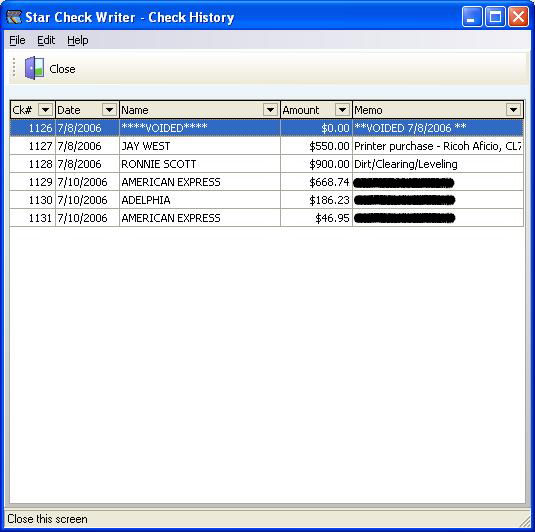Viewport: 535px width, 532px height.
Task: Expand the Name column filter dropdown
Action: (270, 110)
